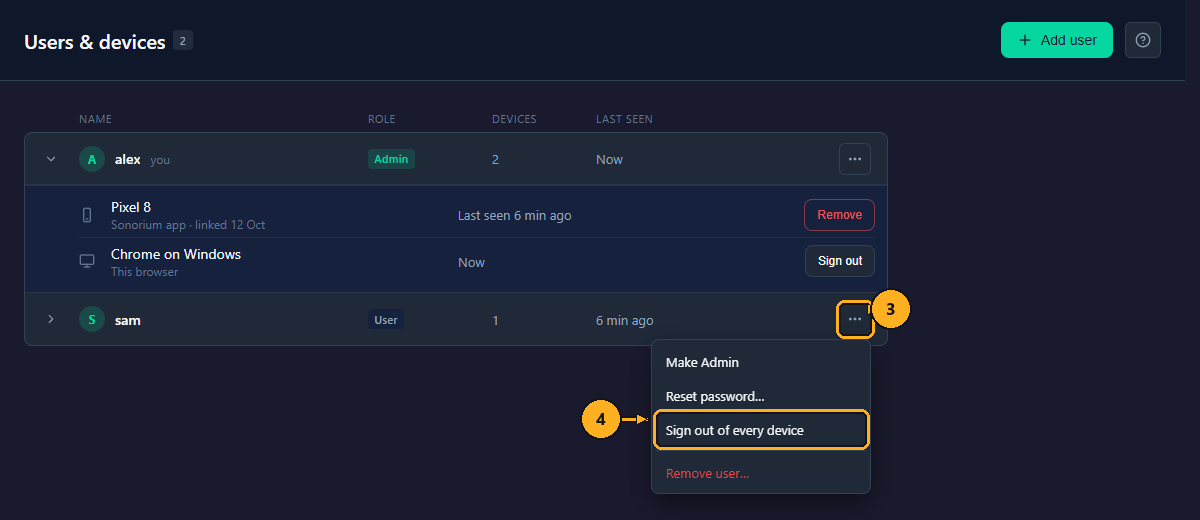Click the user count badge 2

pyautogui.click(x=183, y=40)
